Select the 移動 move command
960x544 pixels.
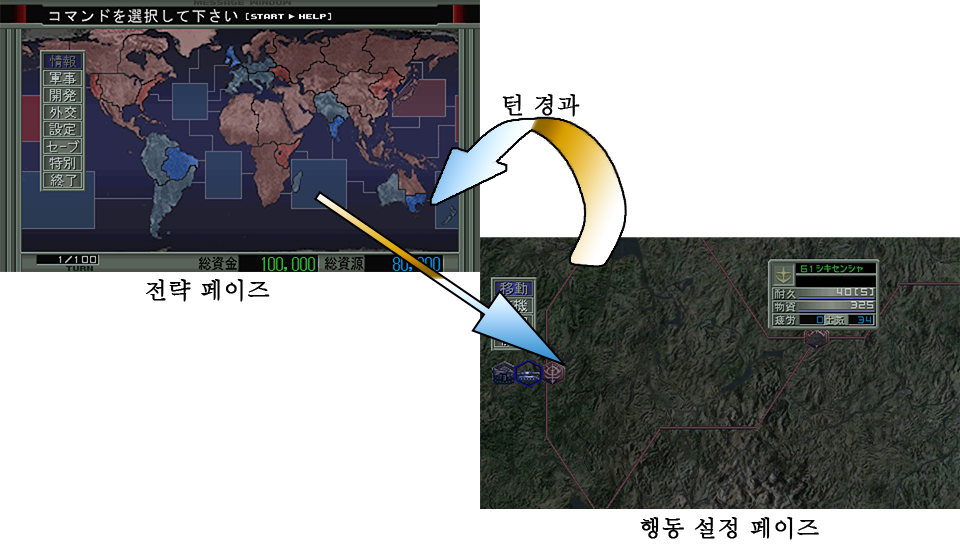[514, 288]
